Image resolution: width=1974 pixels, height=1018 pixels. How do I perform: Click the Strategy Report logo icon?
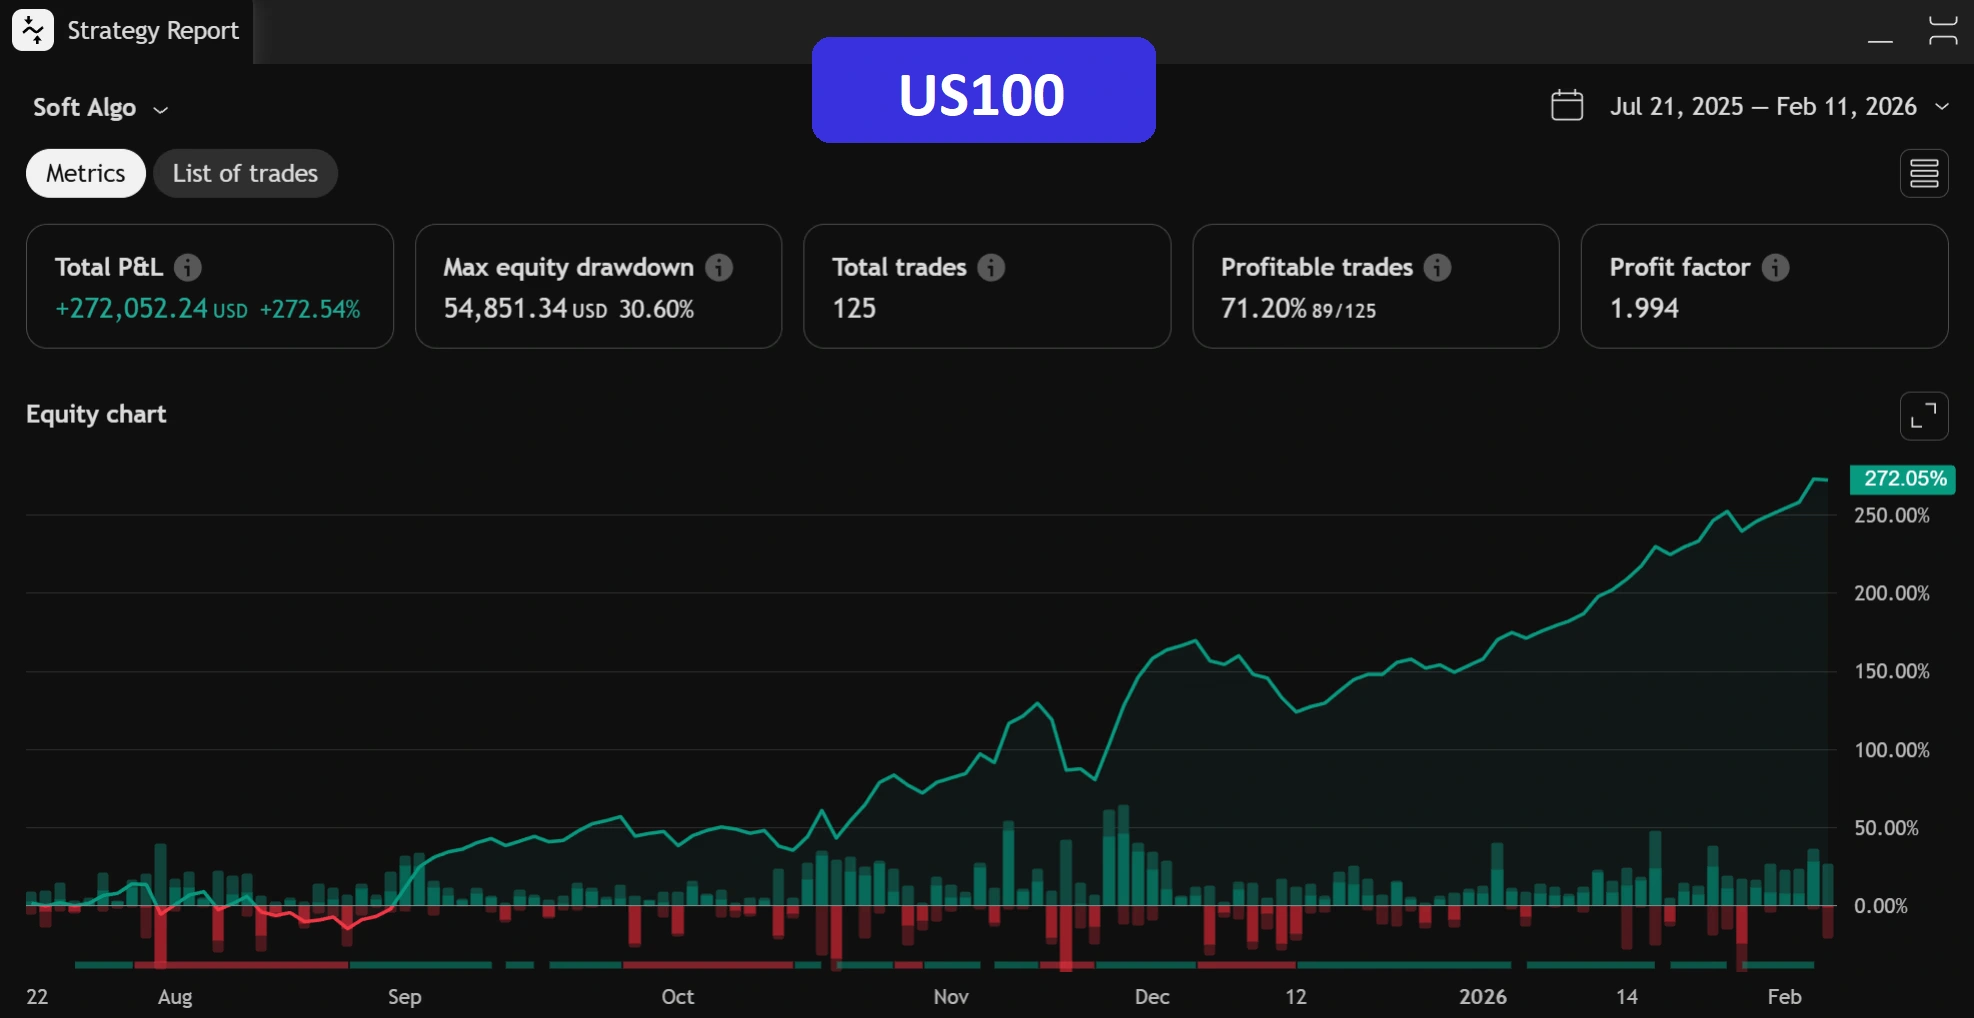(33, 31)
